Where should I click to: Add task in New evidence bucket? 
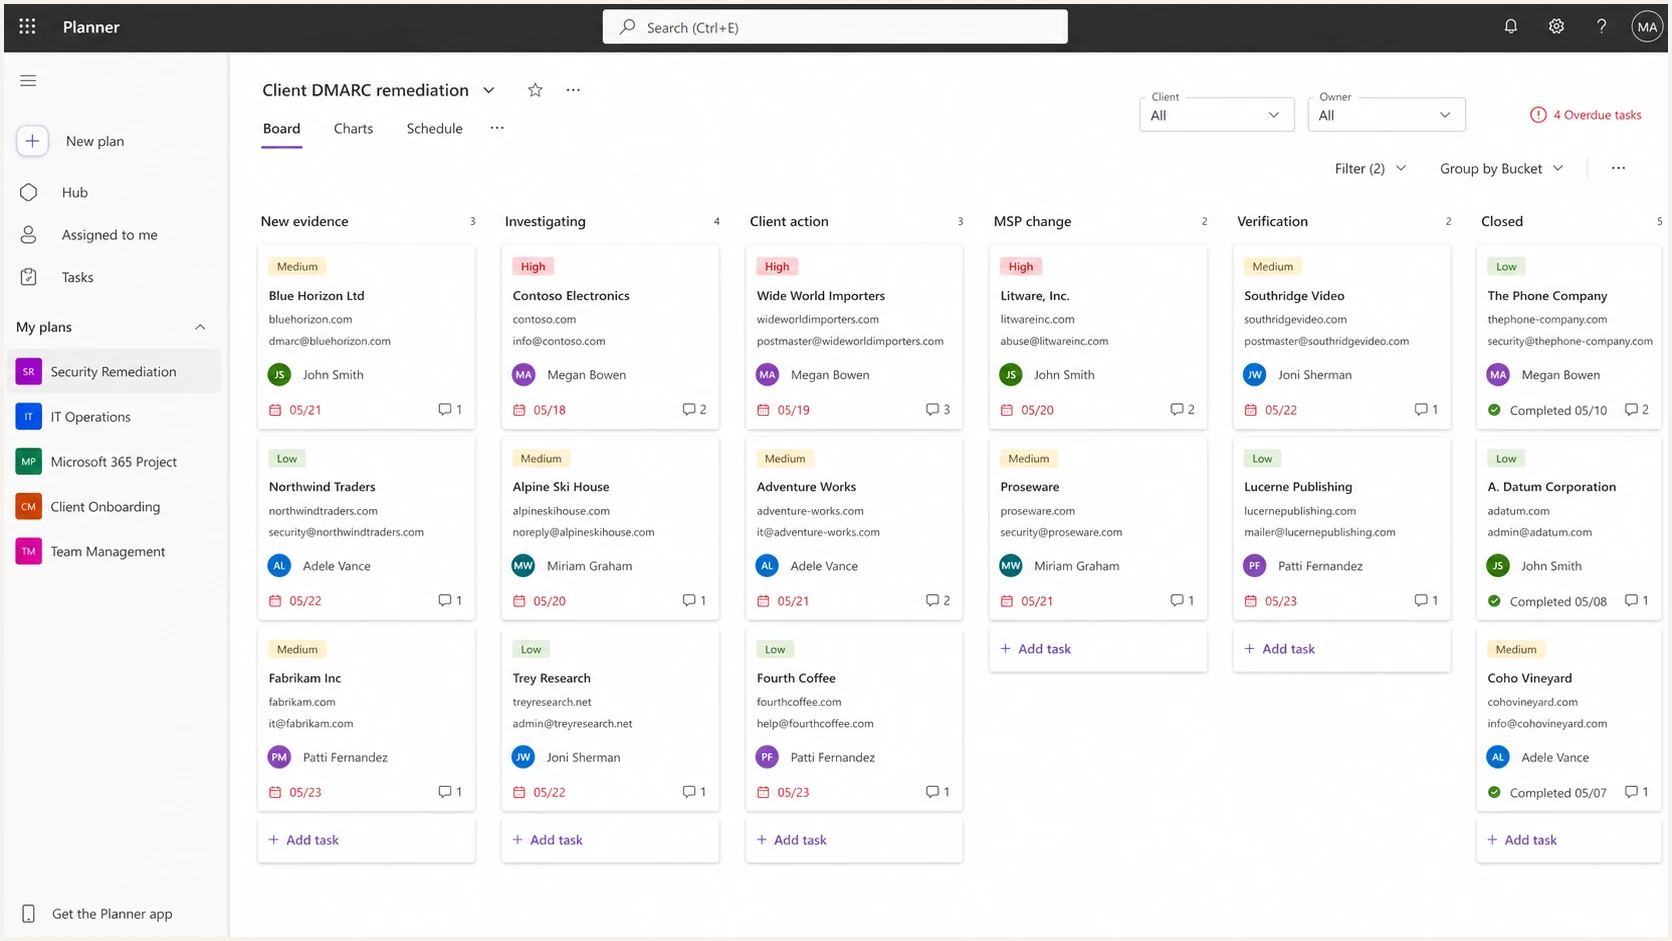(366, 840)
